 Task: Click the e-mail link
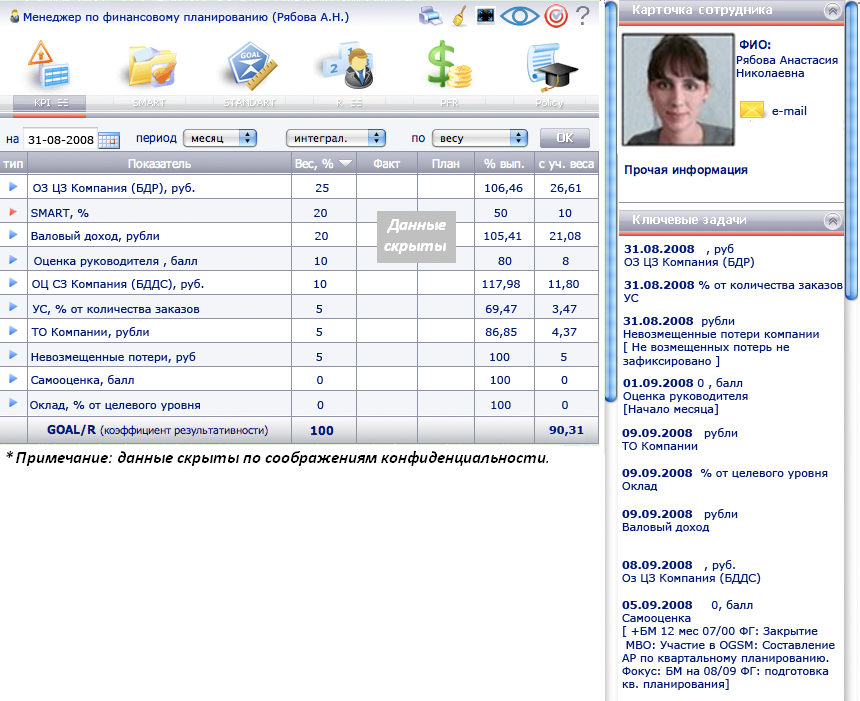(x=789, y=111)
